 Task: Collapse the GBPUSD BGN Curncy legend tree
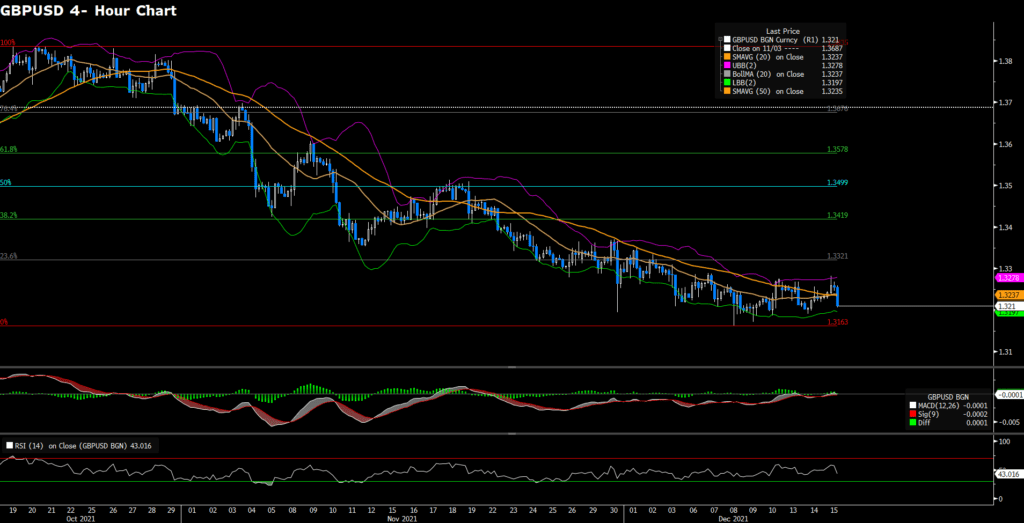[720, 40]
